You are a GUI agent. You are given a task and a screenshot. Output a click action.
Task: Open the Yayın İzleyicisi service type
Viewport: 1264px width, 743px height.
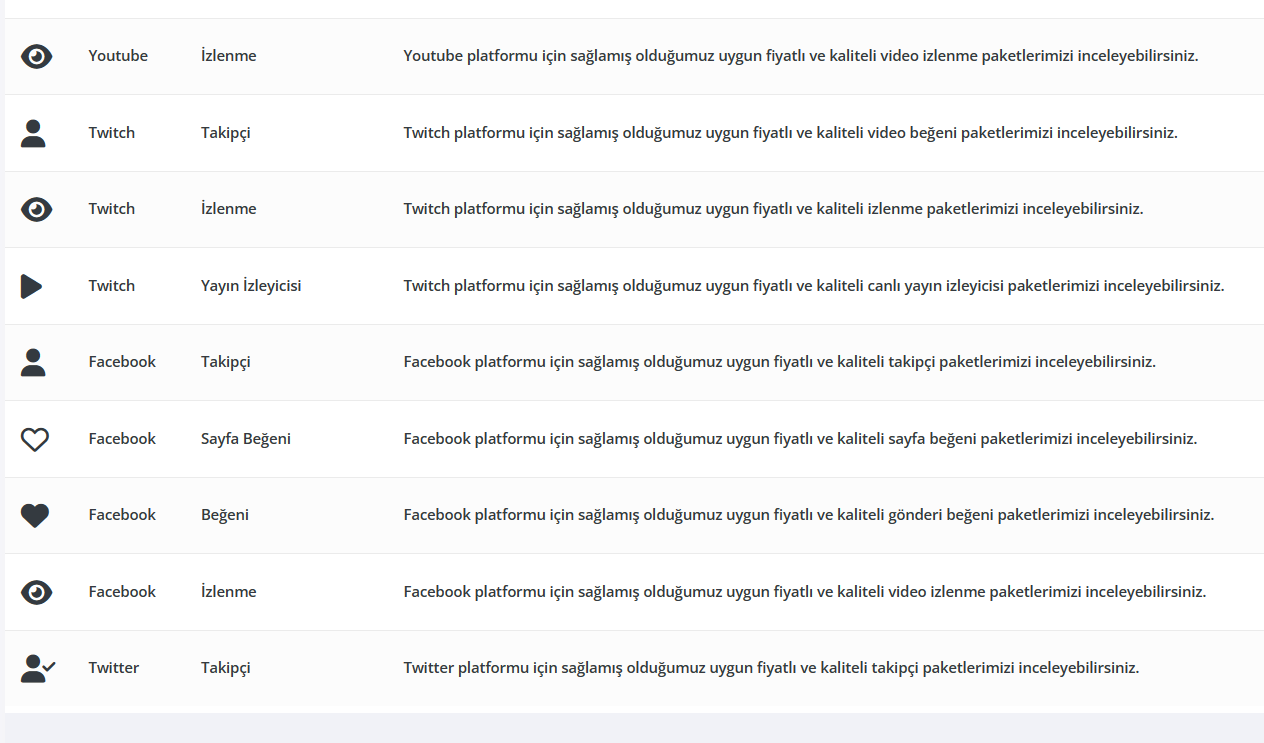coord(251,286)
